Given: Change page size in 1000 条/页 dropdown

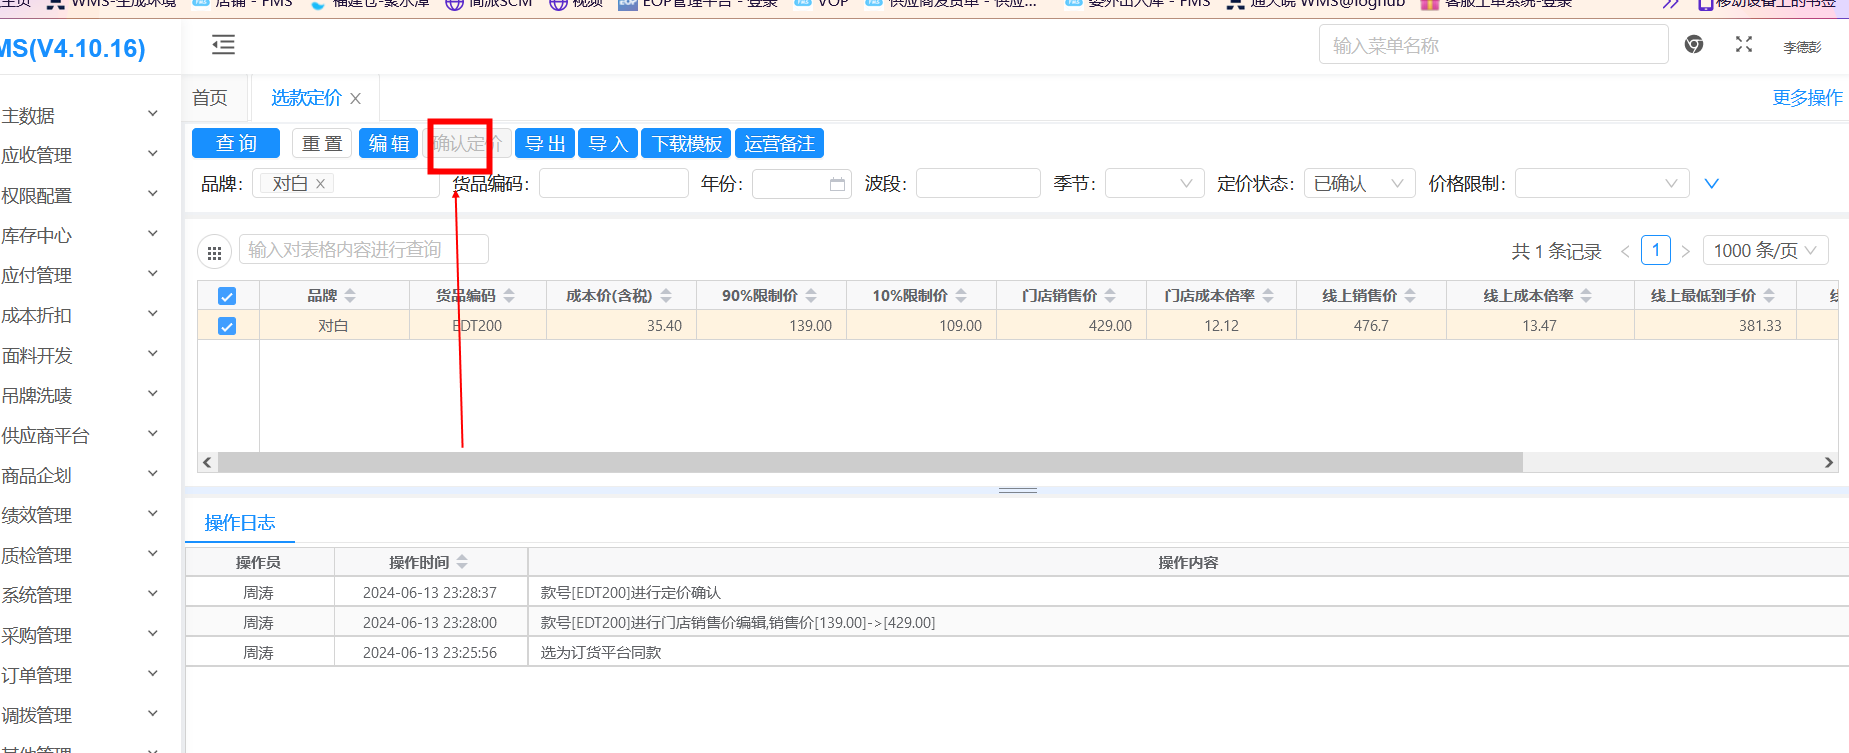Looking at the screenshot, I should click(x=1765, y=251).
